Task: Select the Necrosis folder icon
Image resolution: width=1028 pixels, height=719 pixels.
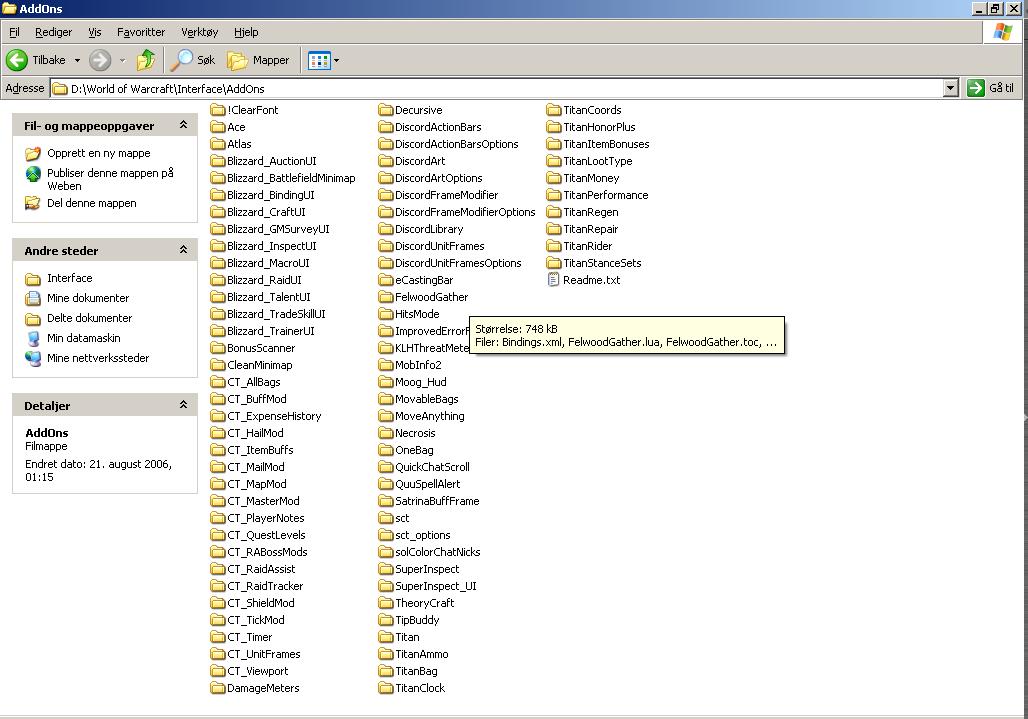Action: click(x=386, y=433)
